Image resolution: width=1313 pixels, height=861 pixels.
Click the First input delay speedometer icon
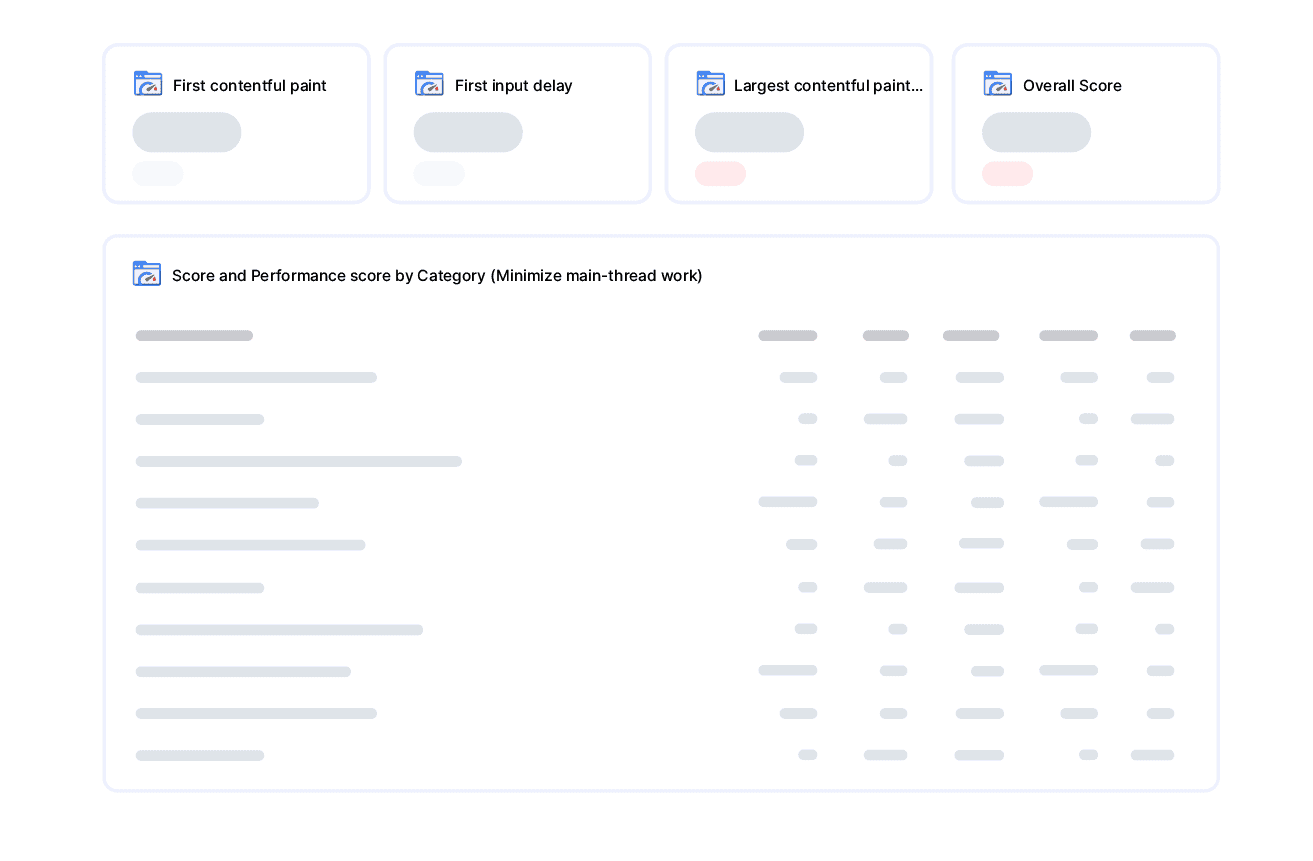pos(429,84)
